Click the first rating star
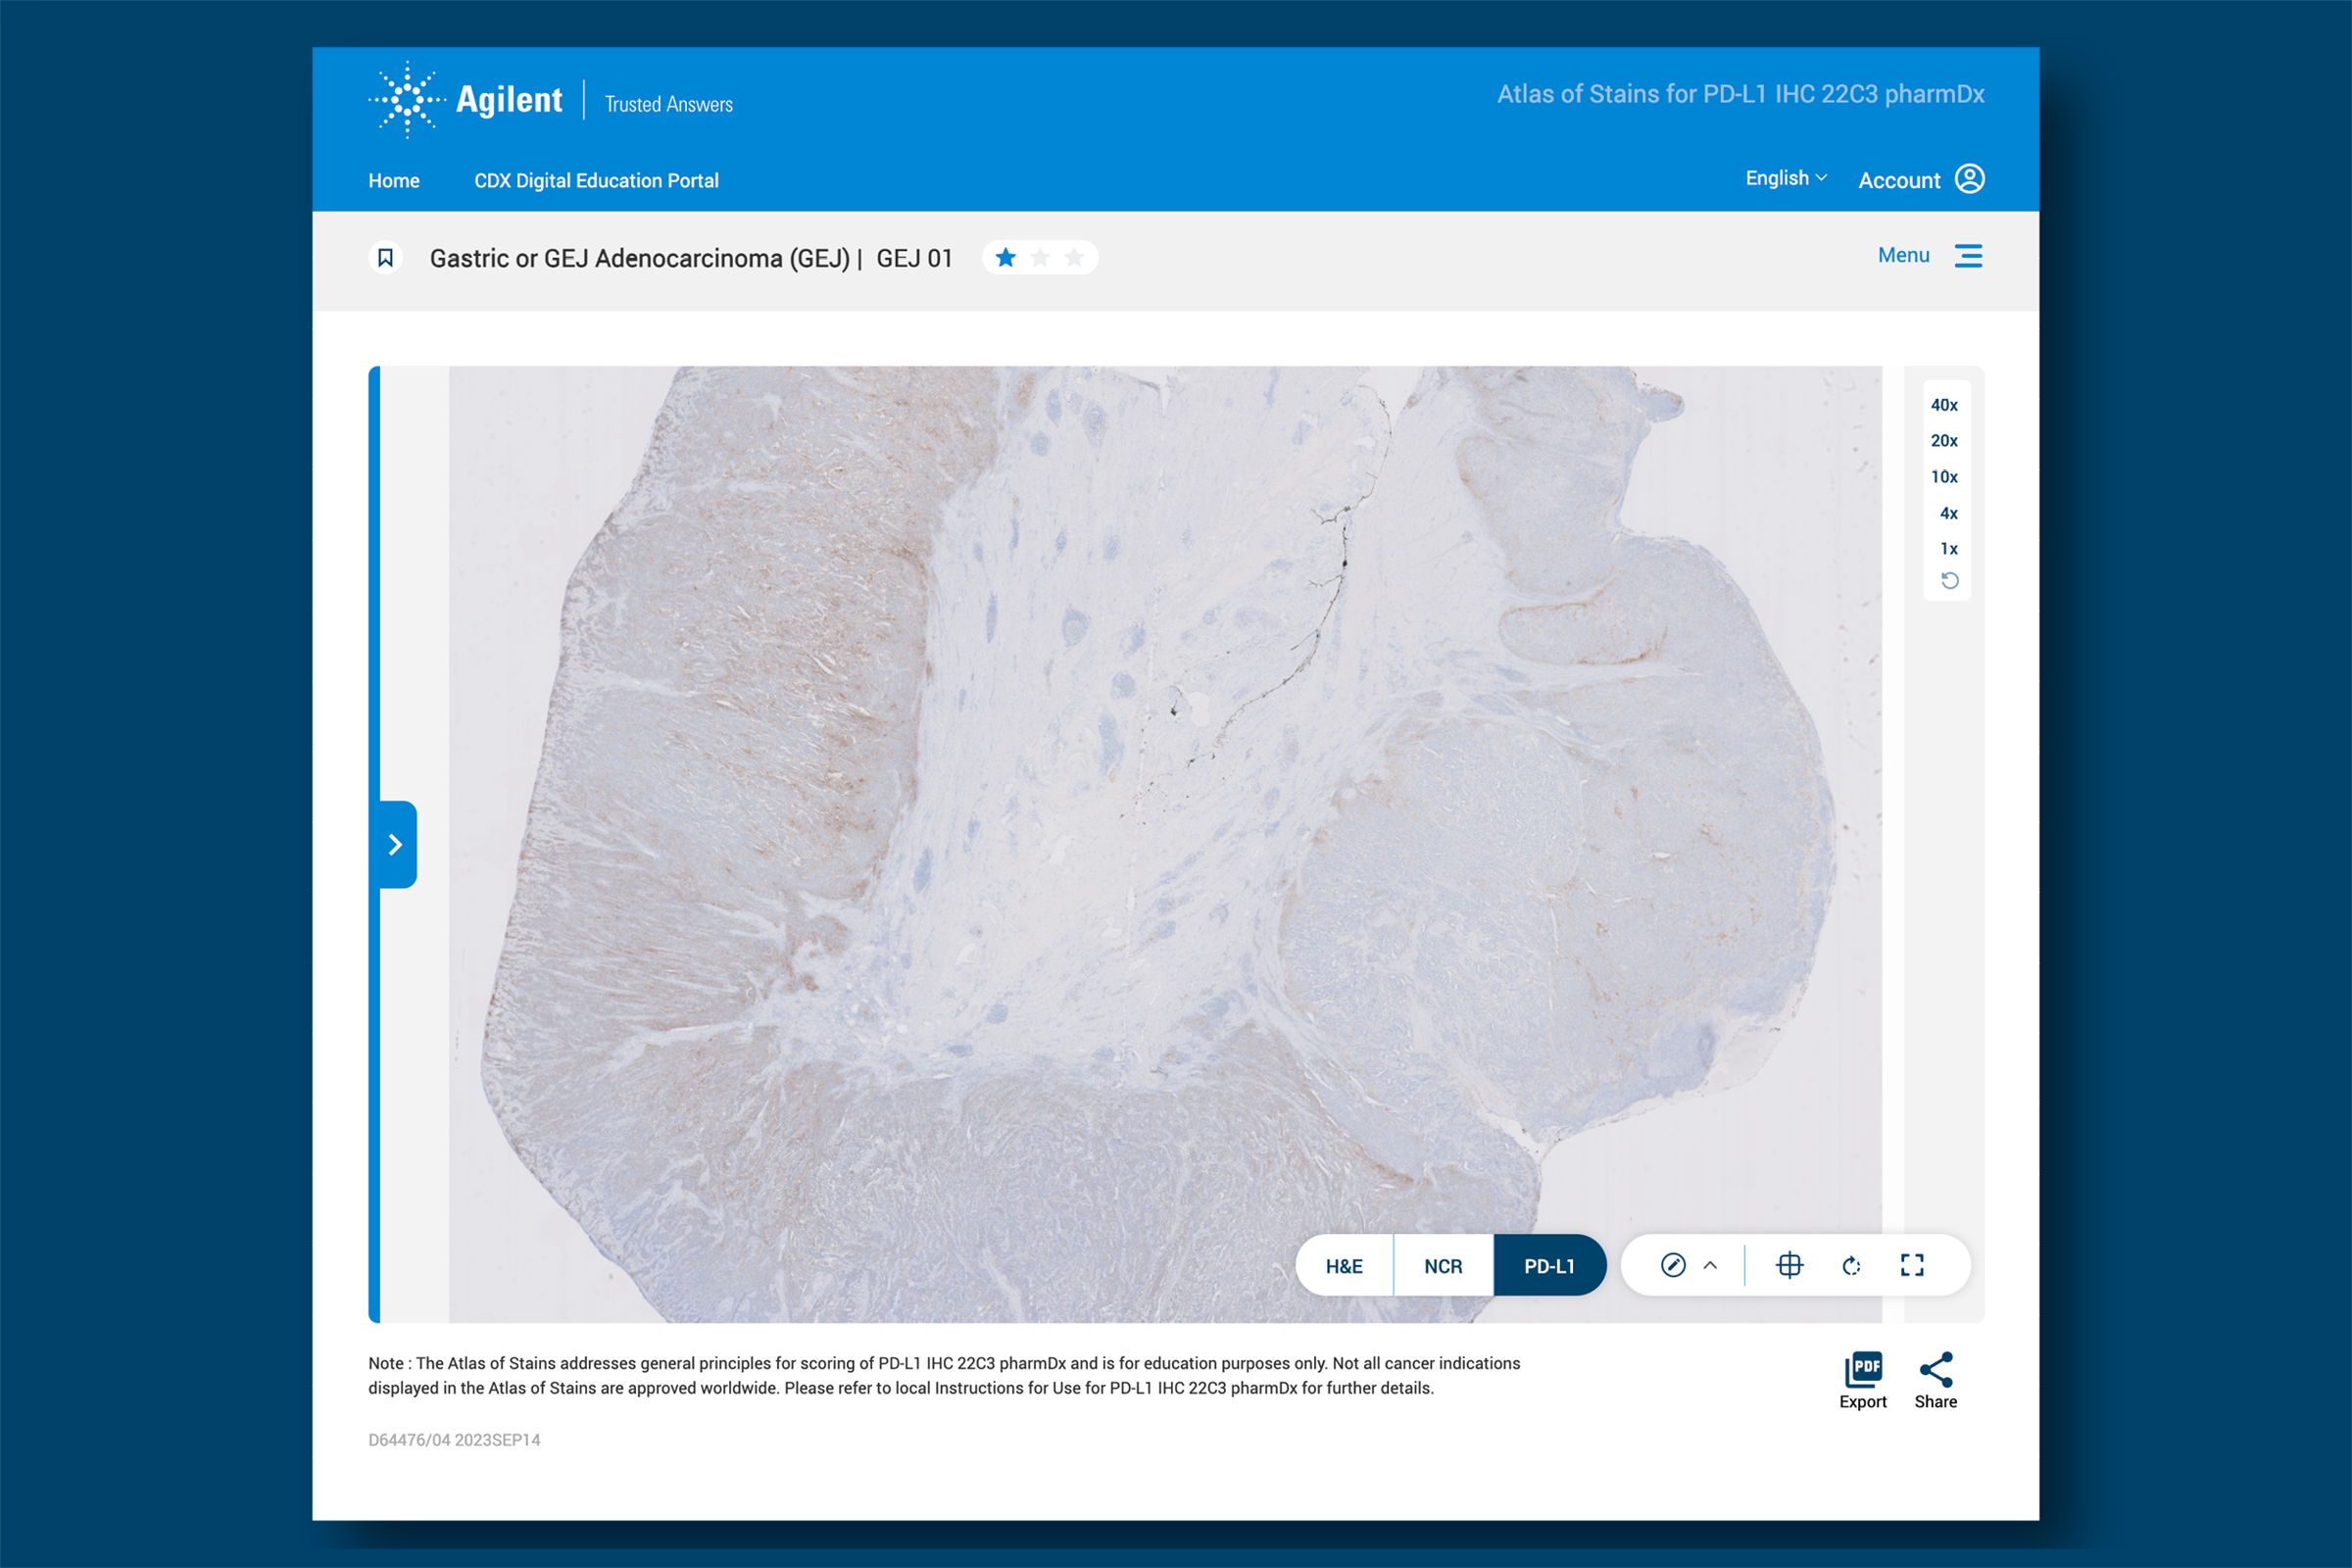This screenshot has width=2352, height=1568. click(1006, 258)
